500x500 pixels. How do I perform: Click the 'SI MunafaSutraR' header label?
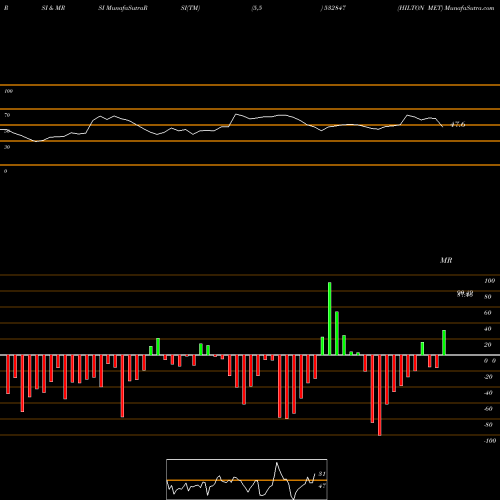click(x=123, y=8)
